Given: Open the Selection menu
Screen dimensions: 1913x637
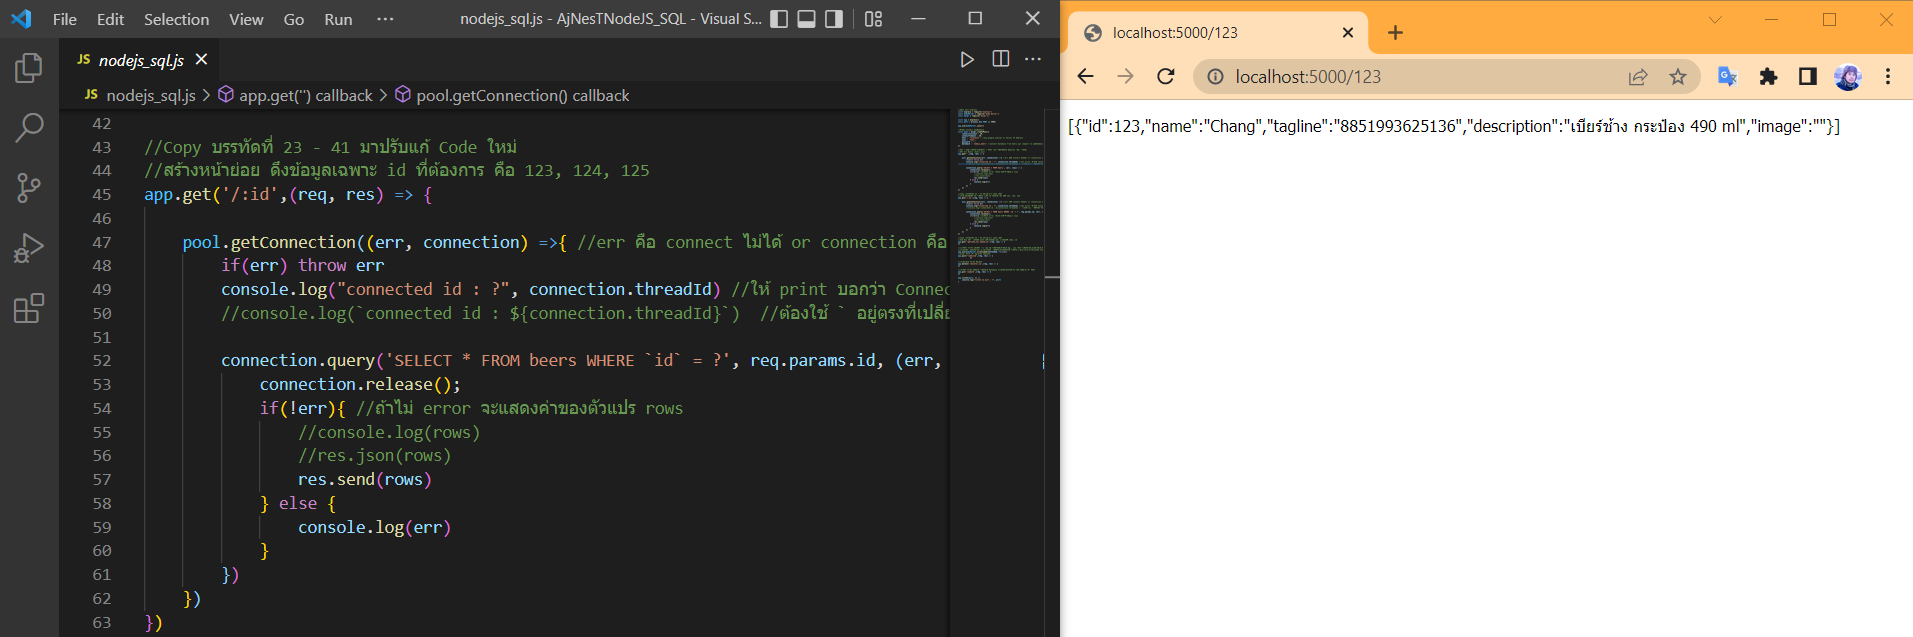Looking at the screenshot, I should click(176, 19).
